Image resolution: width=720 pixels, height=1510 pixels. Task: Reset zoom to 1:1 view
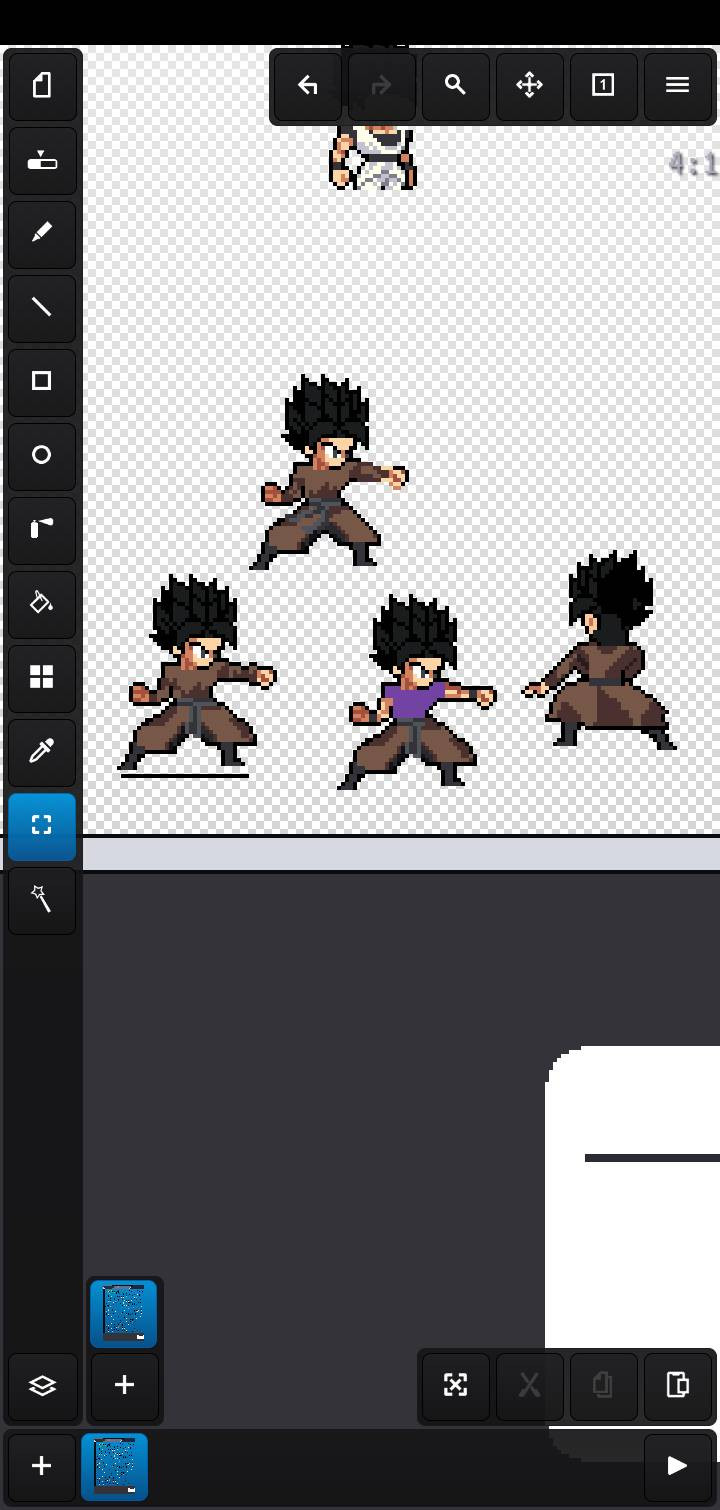click(604, 86)
